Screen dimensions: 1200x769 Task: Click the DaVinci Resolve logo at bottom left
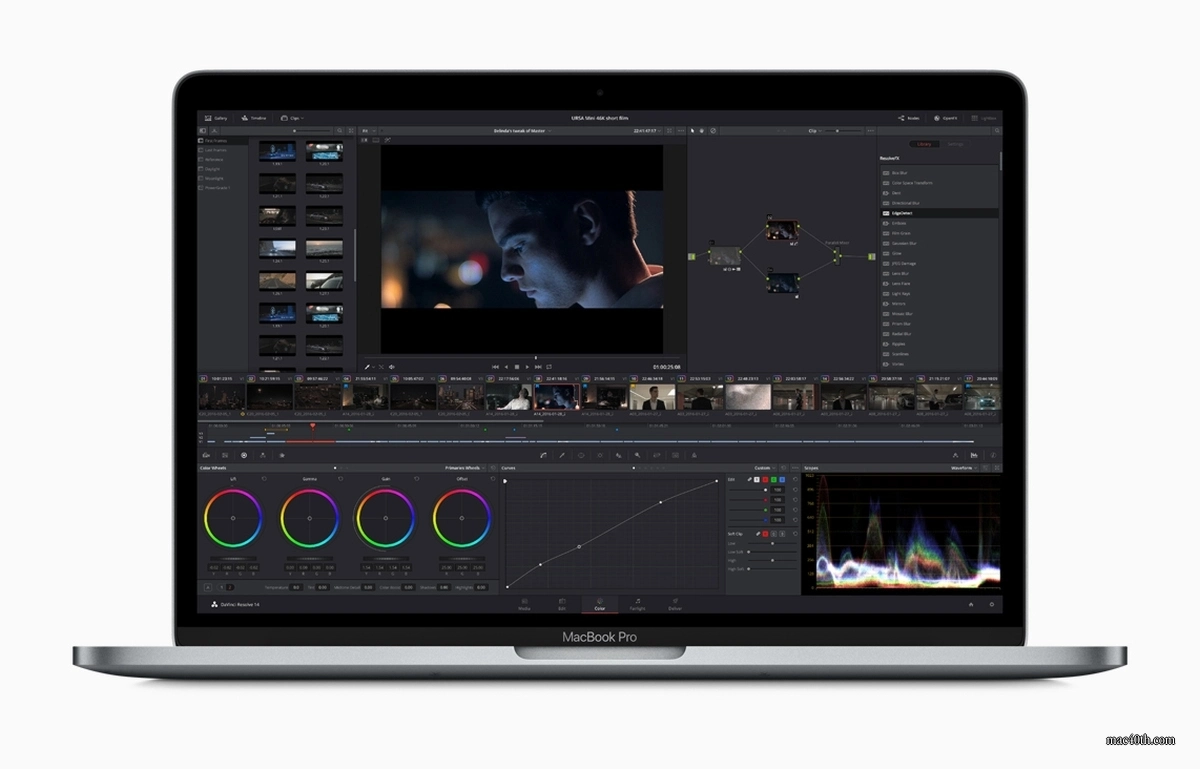[213, 604]
